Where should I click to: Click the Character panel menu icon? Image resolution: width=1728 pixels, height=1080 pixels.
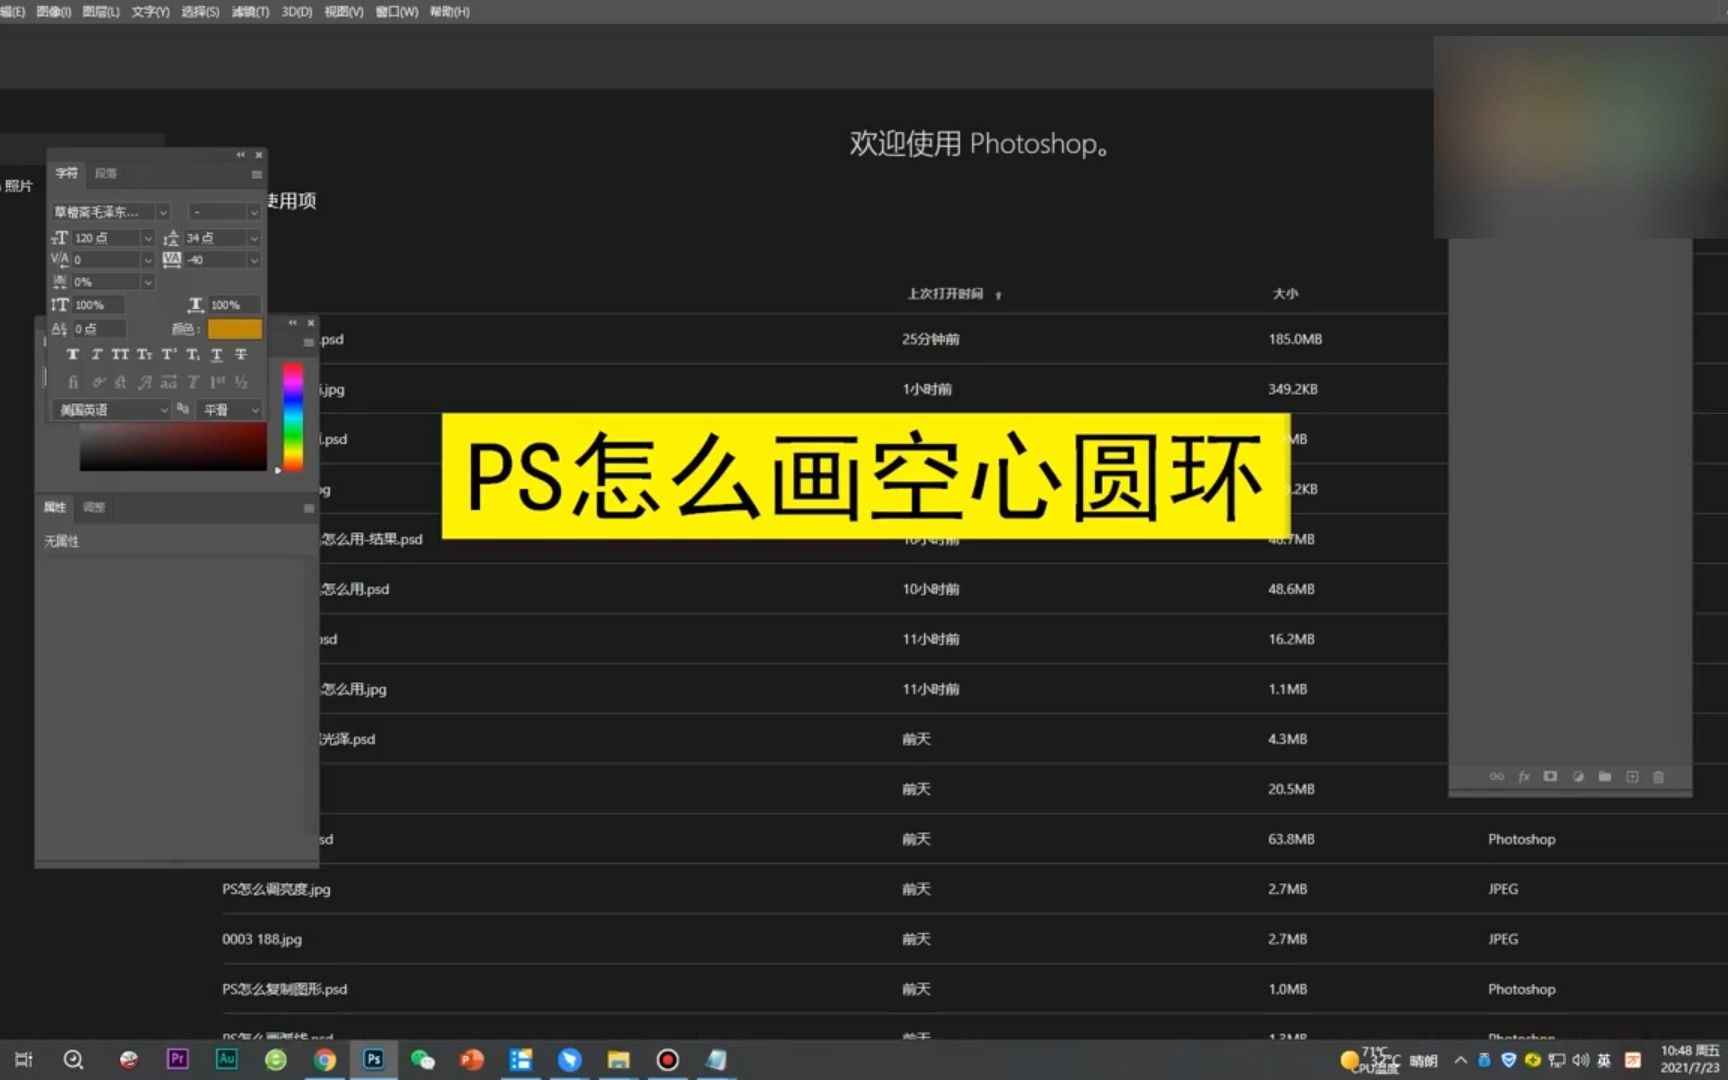(x=256, y=174)
